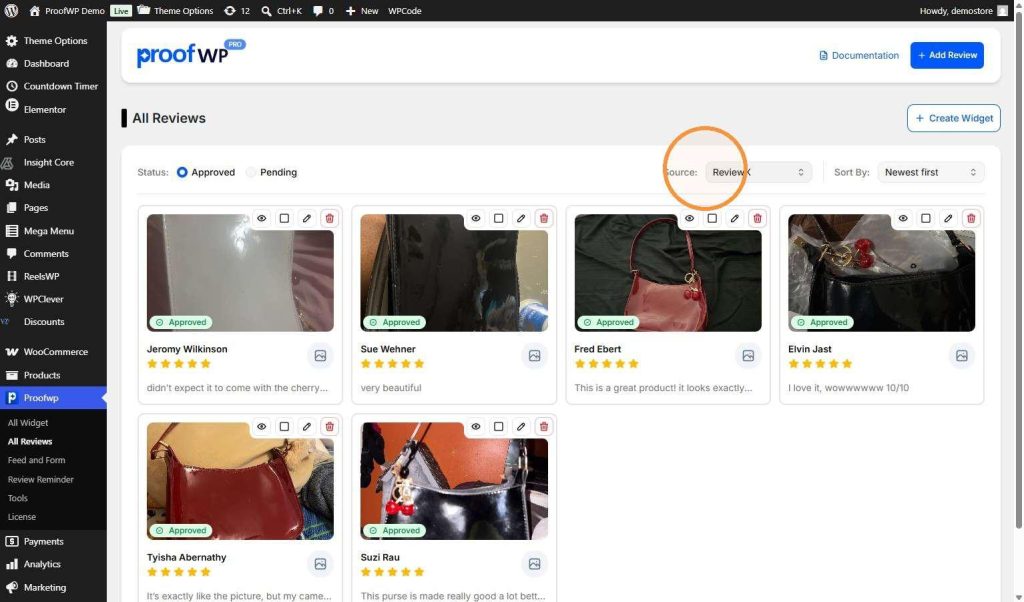Edit Elvin Jast review with pencil icon
Screen dimensions: 1024x602
tap(948, 218)
